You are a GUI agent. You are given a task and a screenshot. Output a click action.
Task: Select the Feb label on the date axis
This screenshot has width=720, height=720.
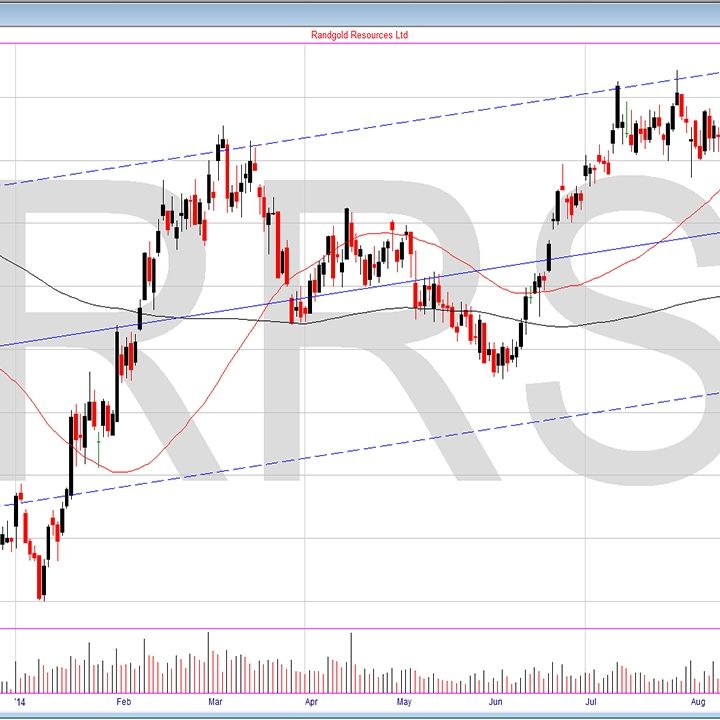click(123, 703)
